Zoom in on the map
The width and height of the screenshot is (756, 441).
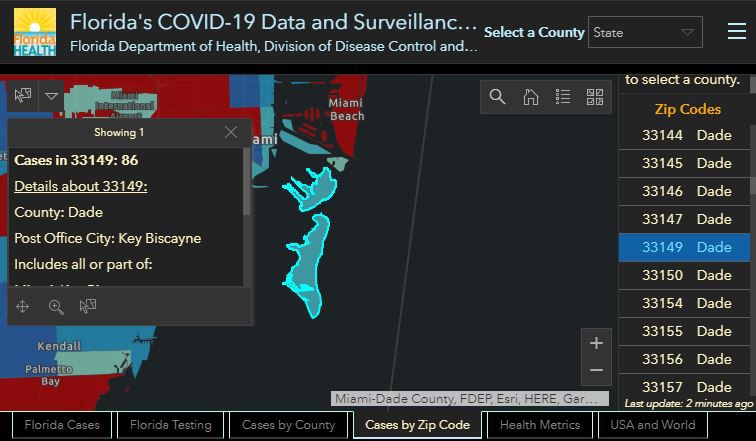pyautogui.click(x=596, y=343)
